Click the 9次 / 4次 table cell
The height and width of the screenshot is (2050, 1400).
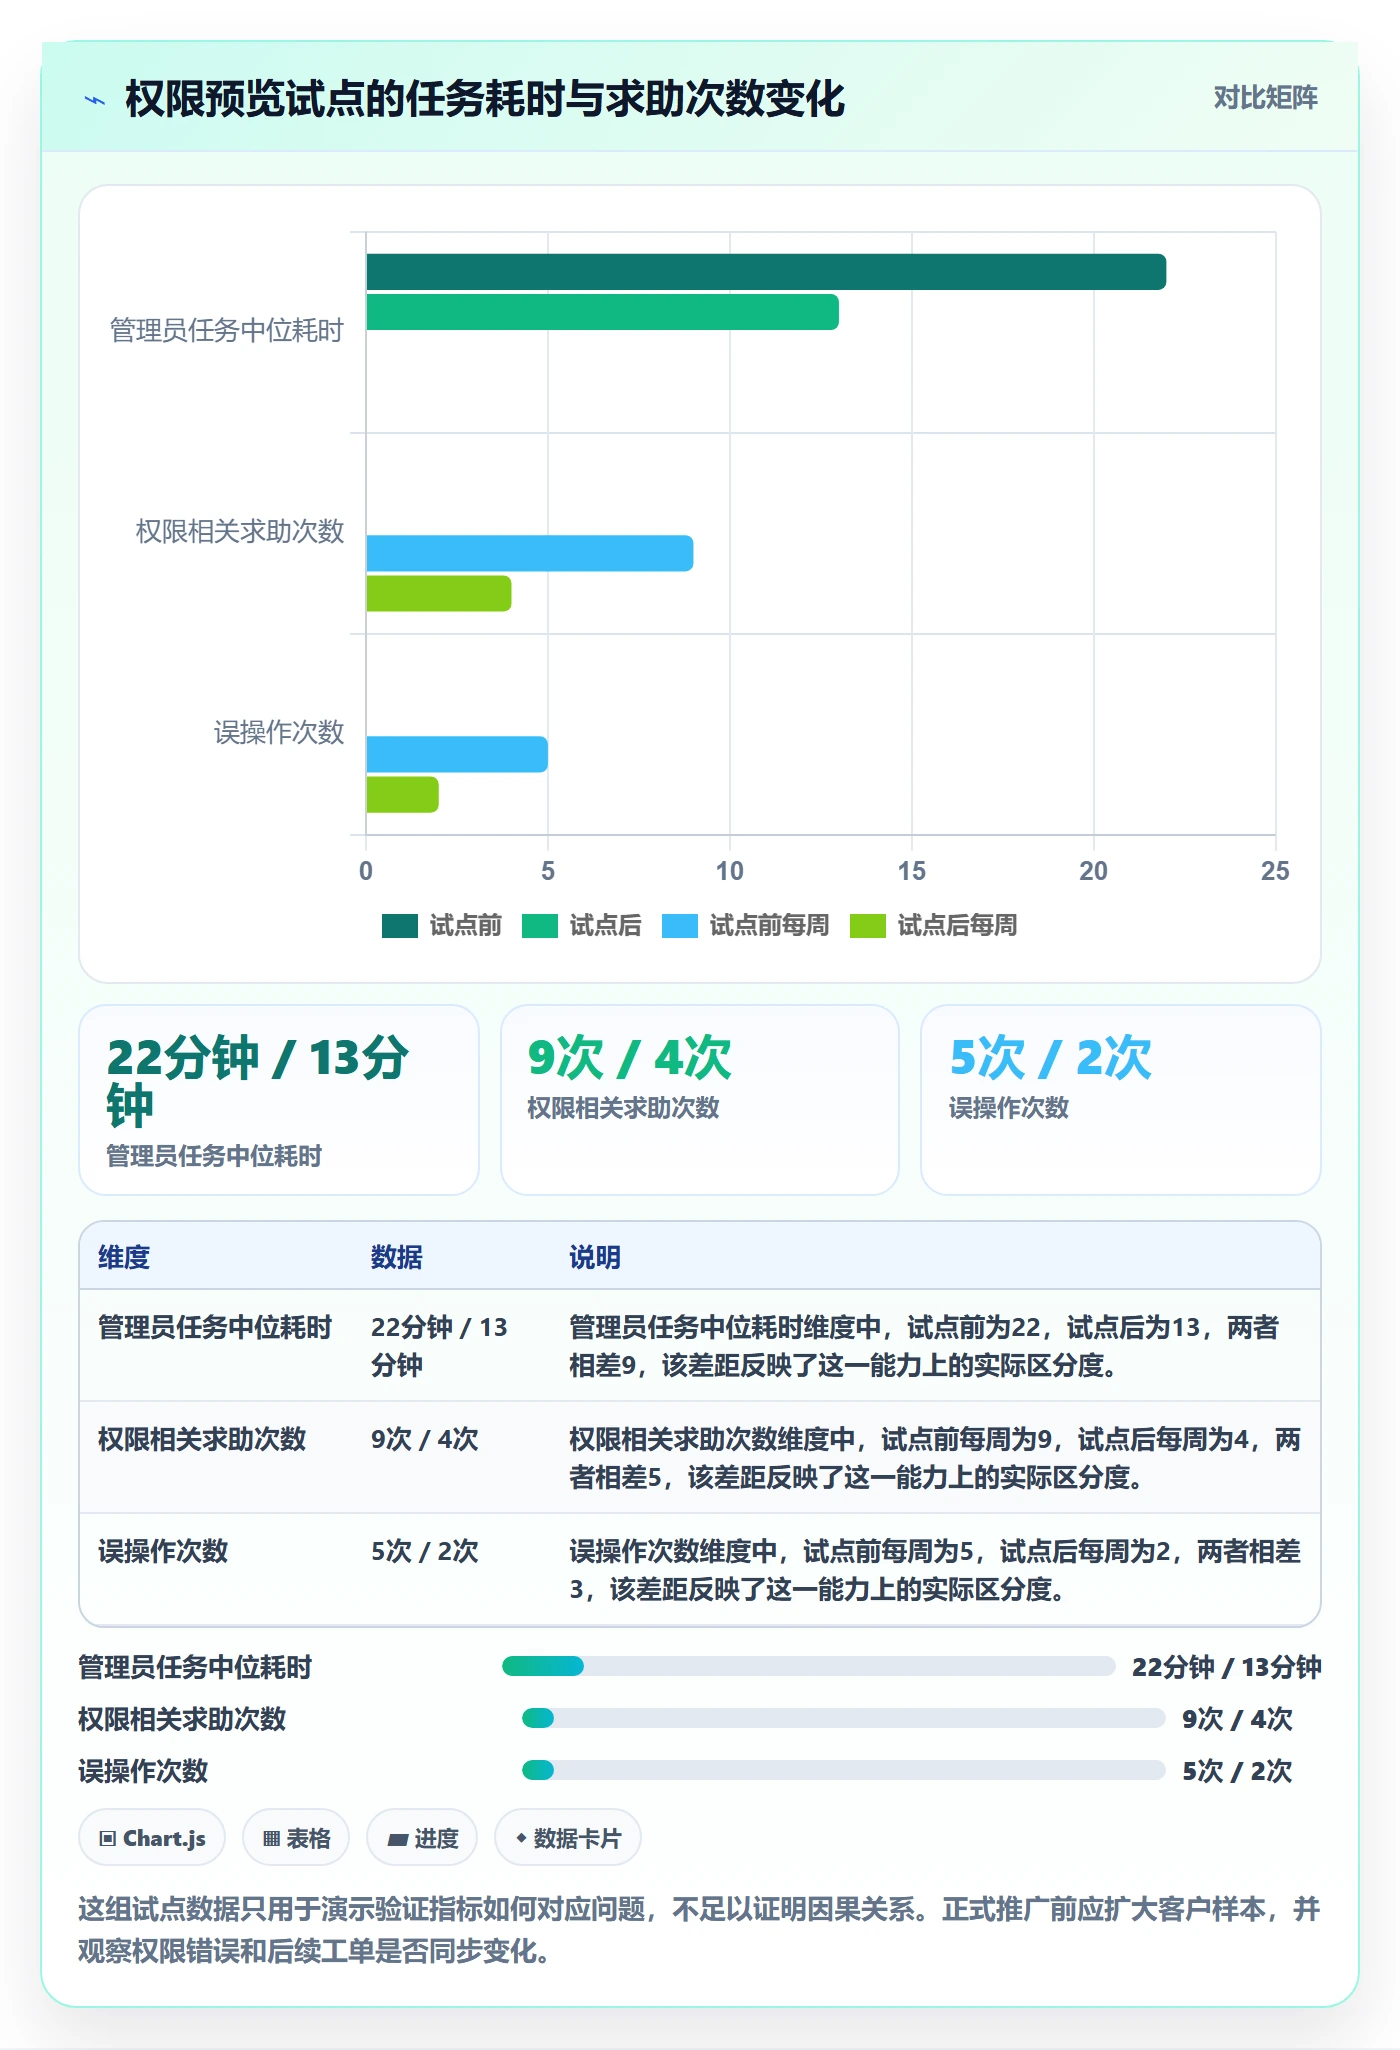pyautogui.click(x=425, y=1439)
